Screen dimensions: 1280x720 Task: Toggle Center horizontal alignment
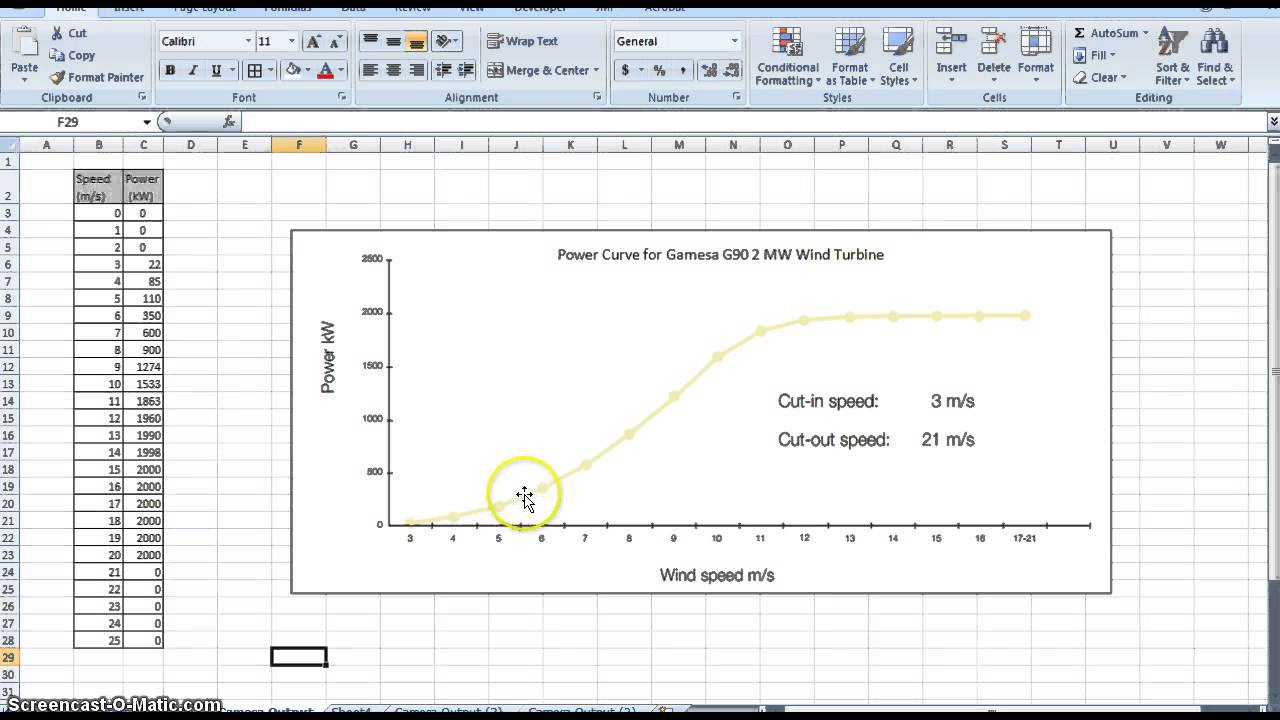click(393, 70)
